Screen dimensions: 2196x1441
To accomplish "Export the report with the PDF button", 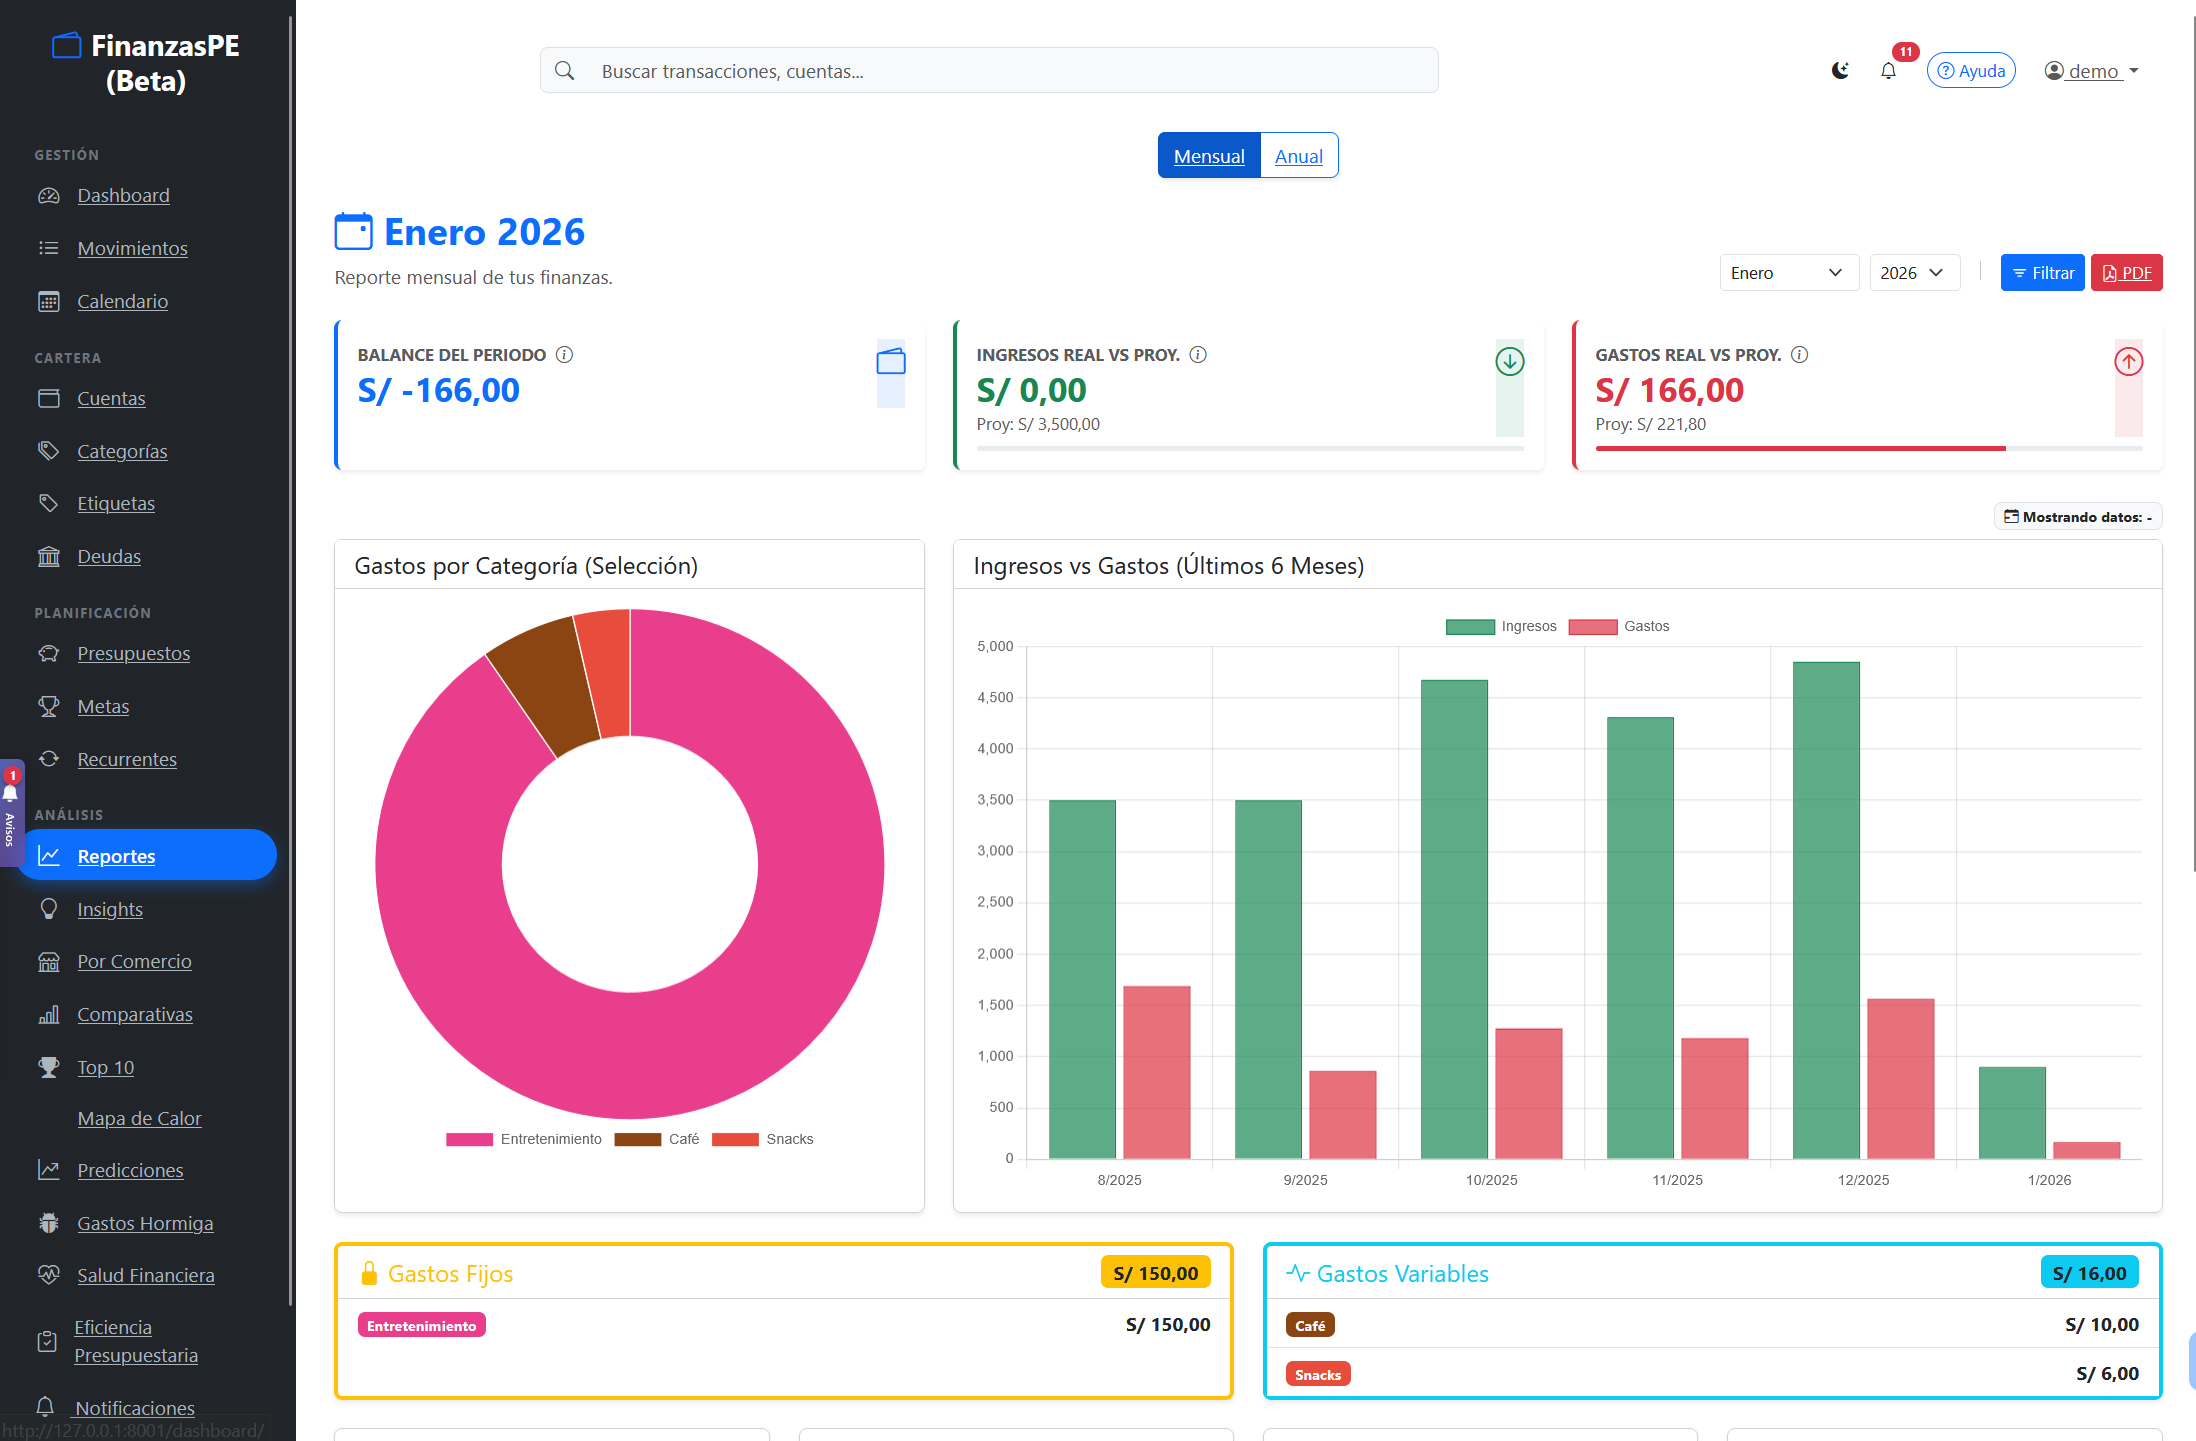I will point(2126,273).
